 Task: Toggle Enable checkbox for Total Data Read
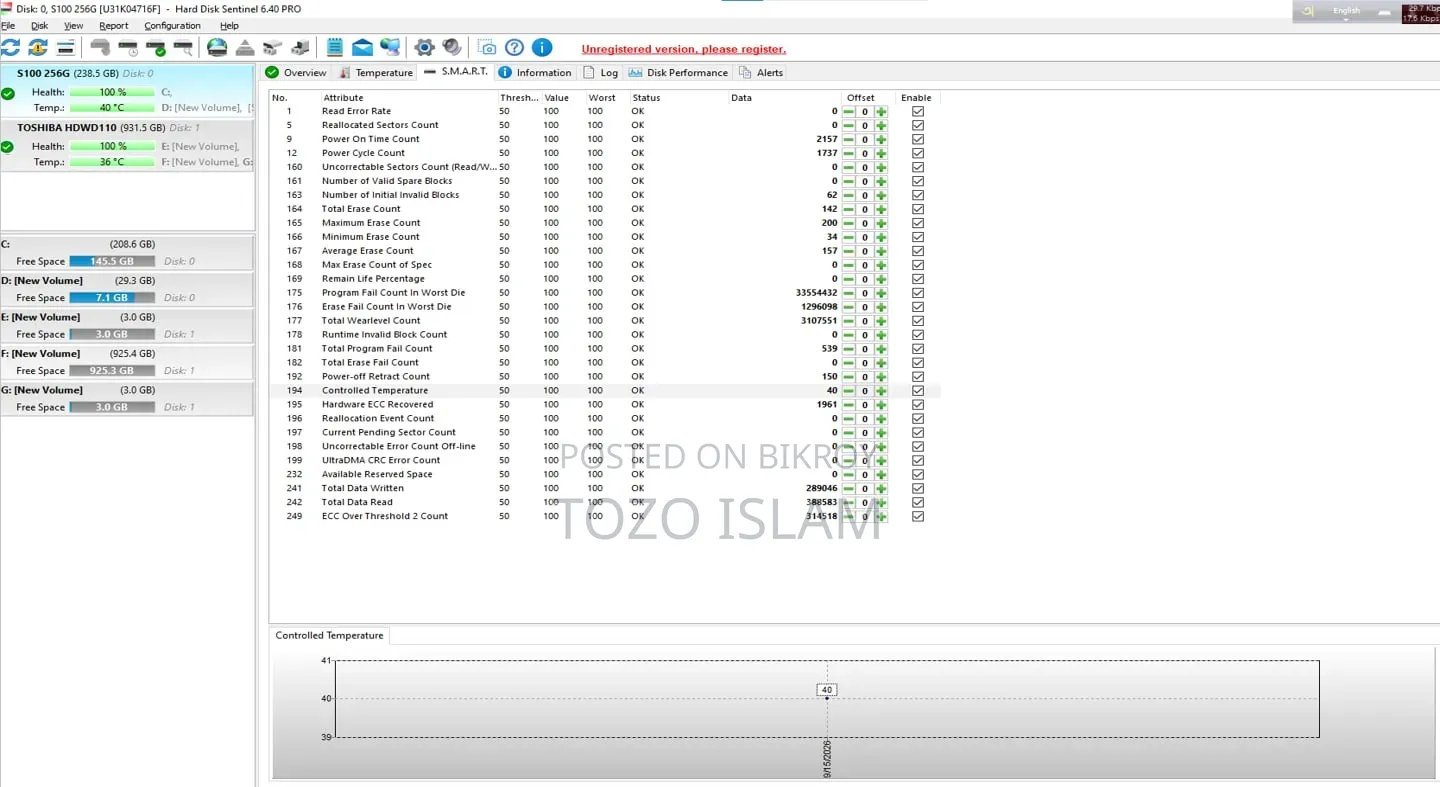pyautogui.click(x=918, y=503)
